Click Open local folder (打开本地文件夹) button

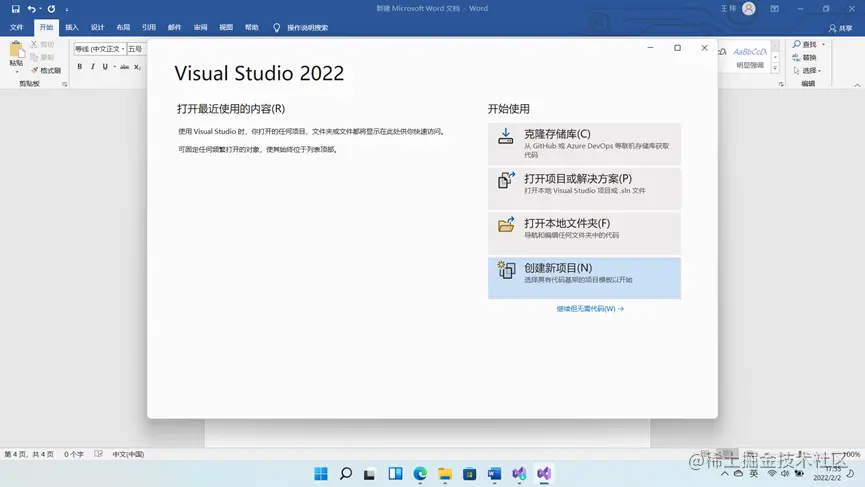click(584, 233)
